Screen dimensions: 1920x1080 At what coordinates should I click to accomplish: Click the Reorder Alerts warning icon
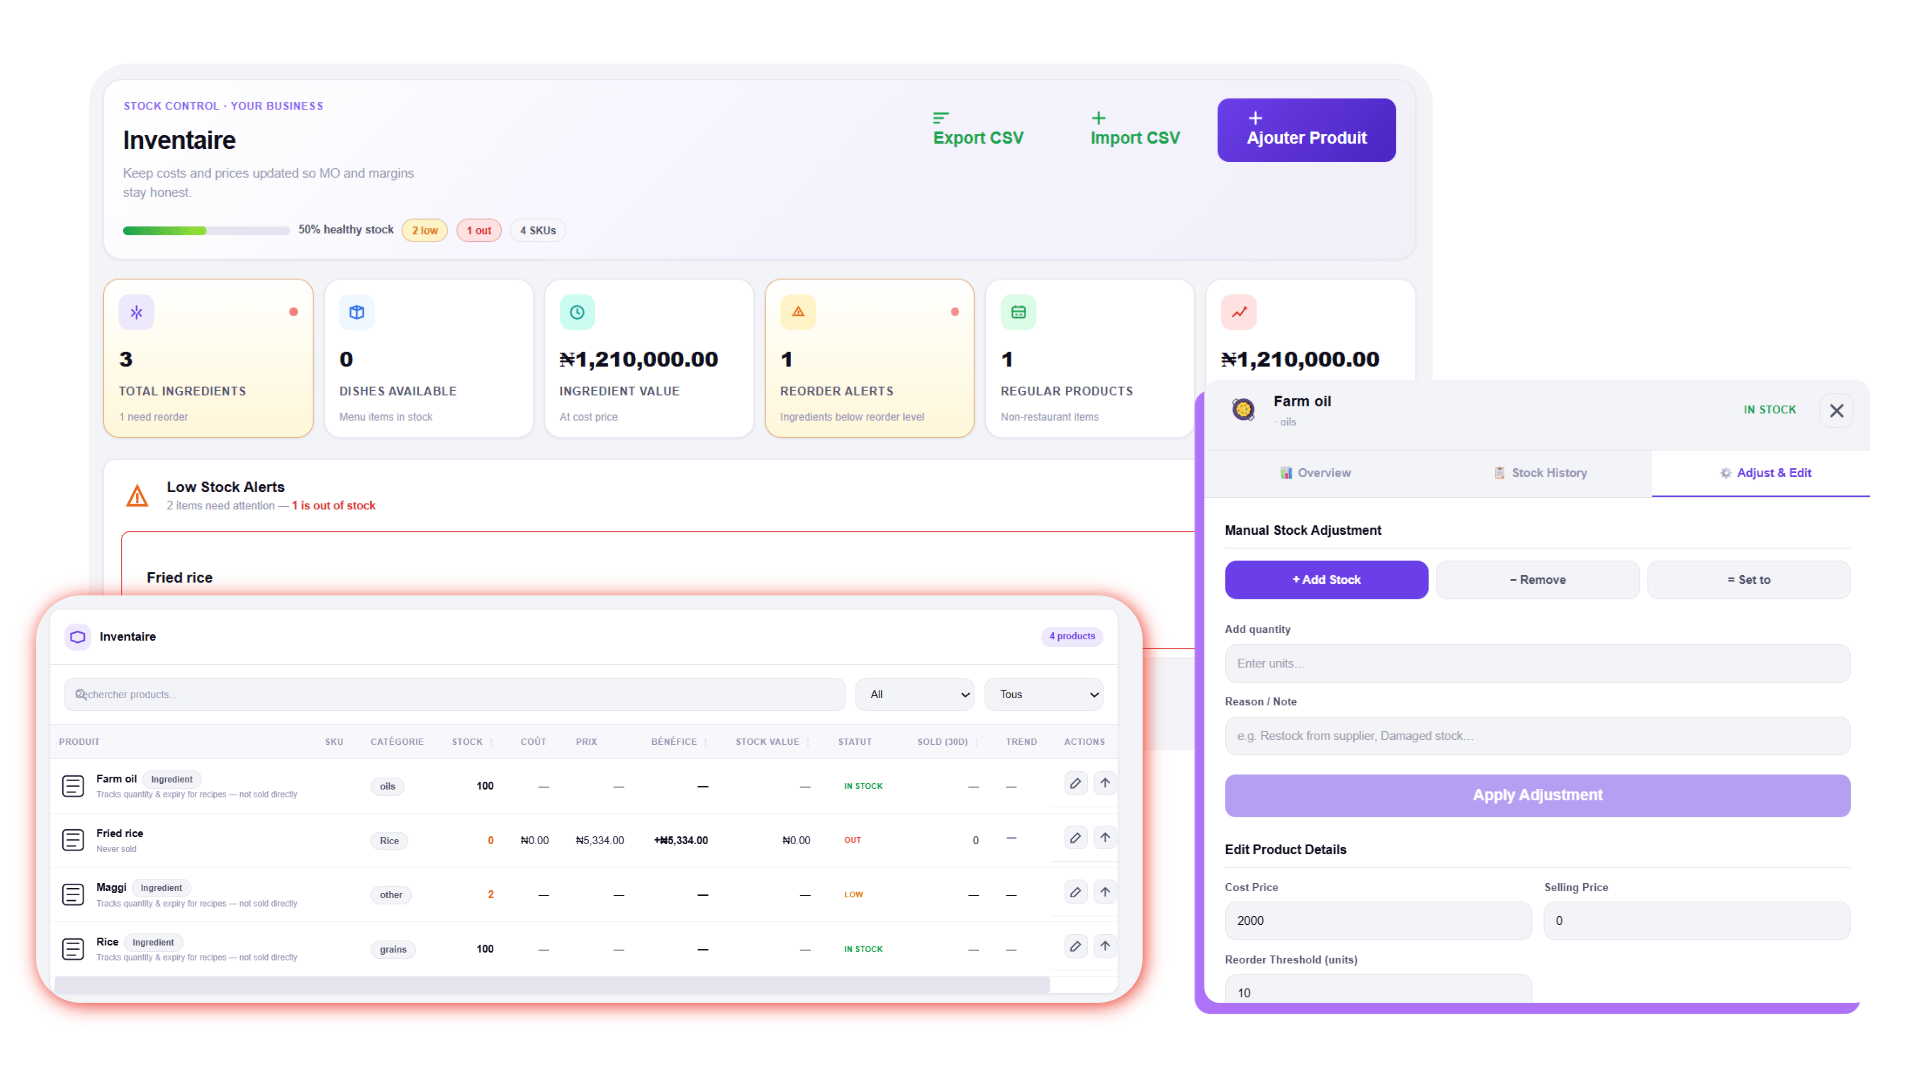pyautogui.click(x=798, y=312)
